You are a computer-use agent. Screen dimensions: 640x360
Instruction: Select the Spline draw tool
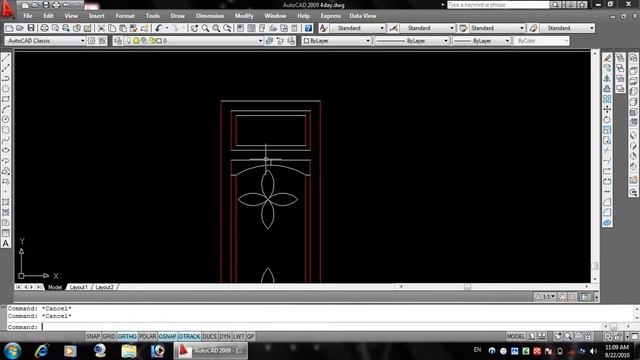(6, 140)
